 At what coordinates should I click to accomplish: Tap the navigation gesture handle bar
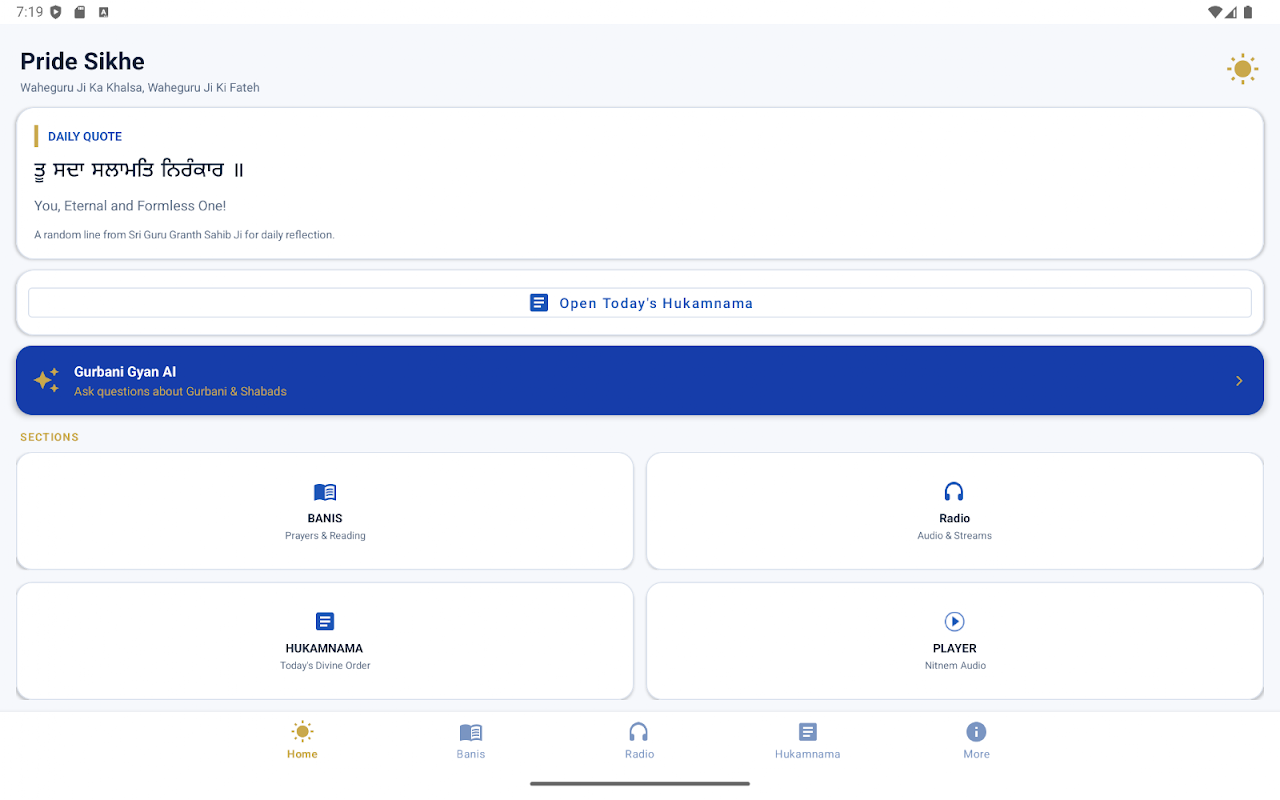coord(640,784)
